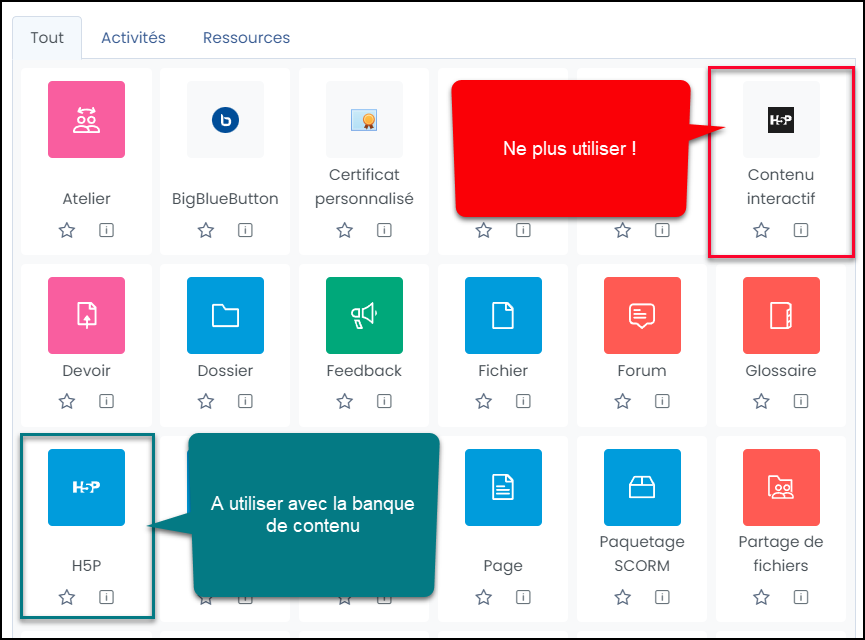Add a Partage de fichiers activity
This screenshot has height=640, width=865.
781,487
